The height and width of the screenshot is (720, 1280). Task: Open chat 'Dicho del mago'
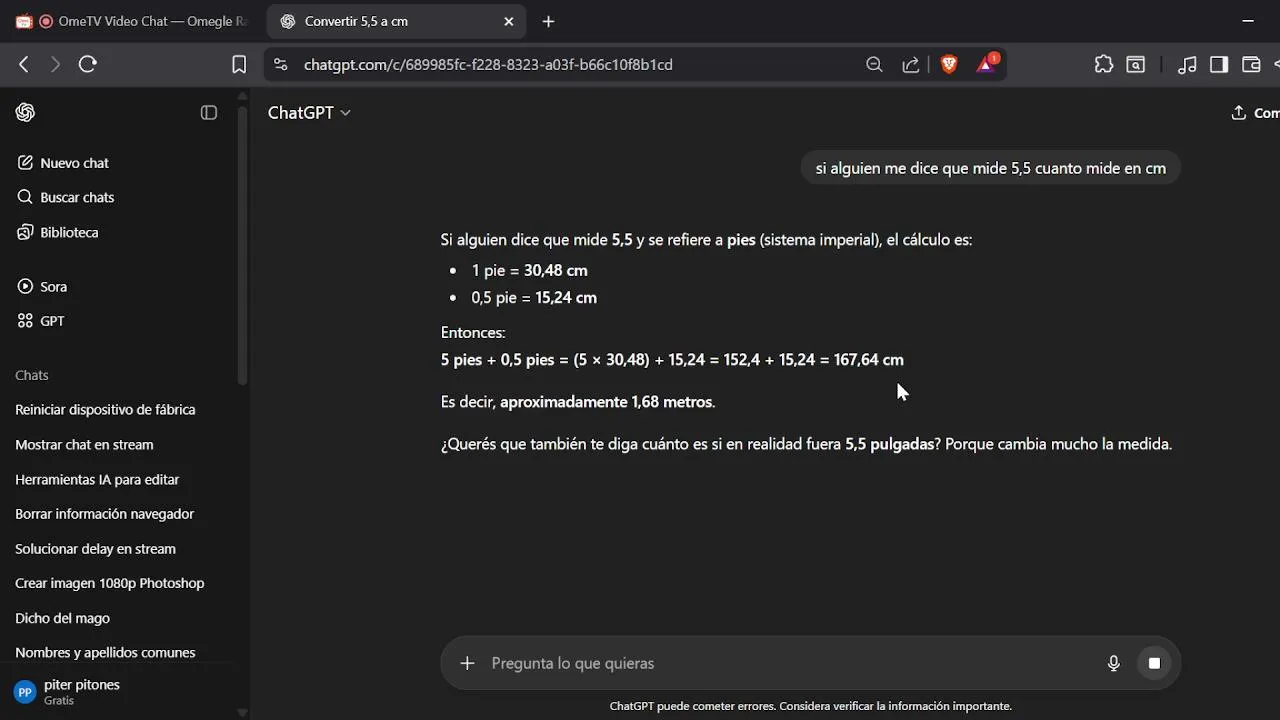tap(62, 618)
